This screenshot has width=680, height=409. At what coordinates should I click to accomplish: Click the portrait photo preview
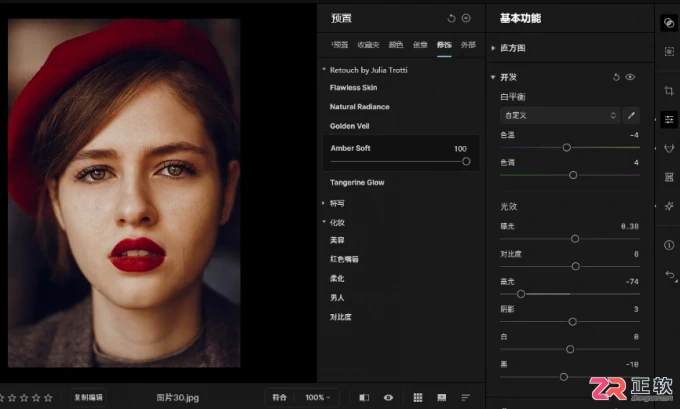click(124, 193)
